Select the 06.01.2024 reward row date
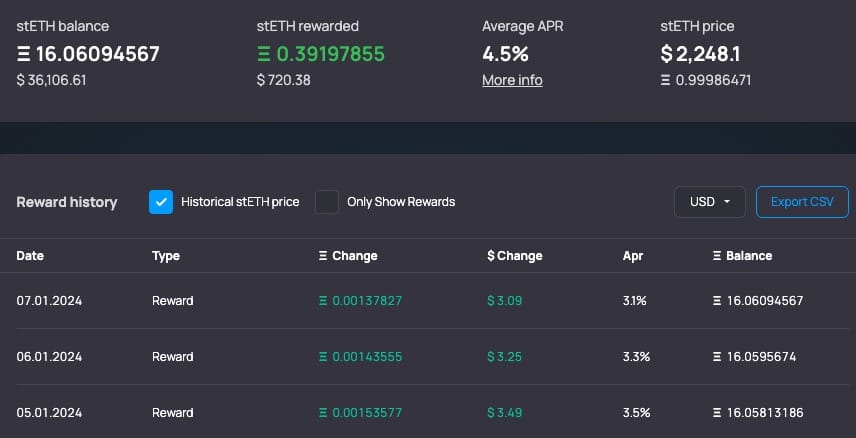This screenshot has width=856, height=438. pos(49,357)
